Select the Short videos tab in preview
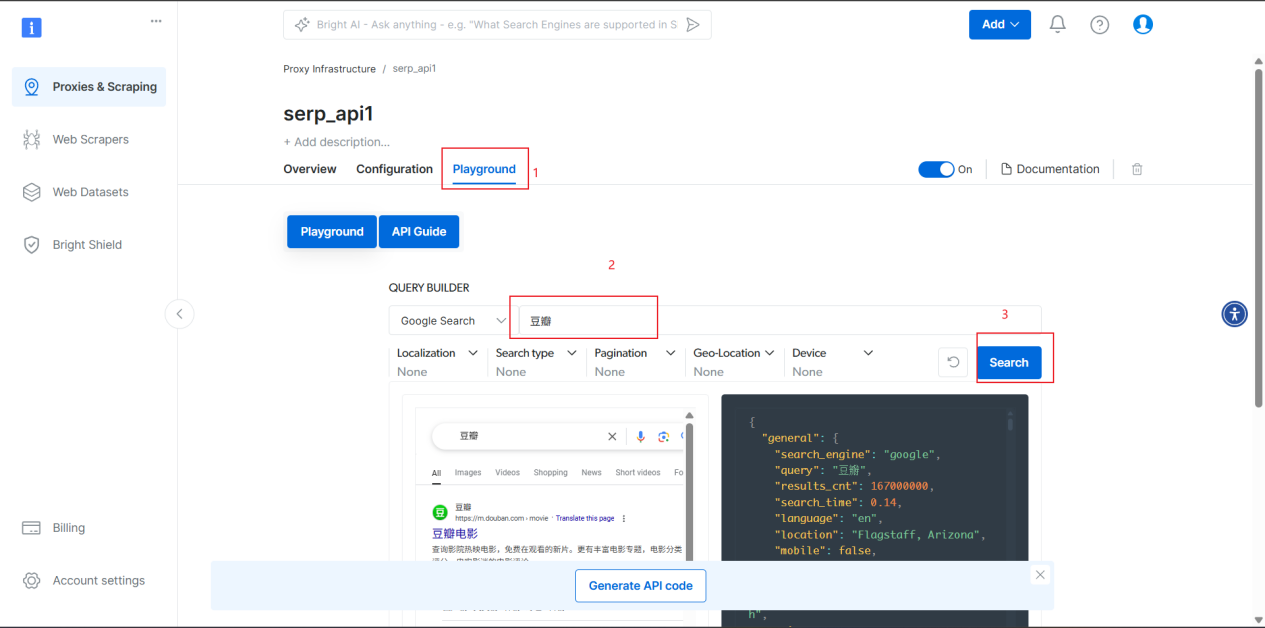The height and width of the screenshot is (628, 1265). point(638,472)
